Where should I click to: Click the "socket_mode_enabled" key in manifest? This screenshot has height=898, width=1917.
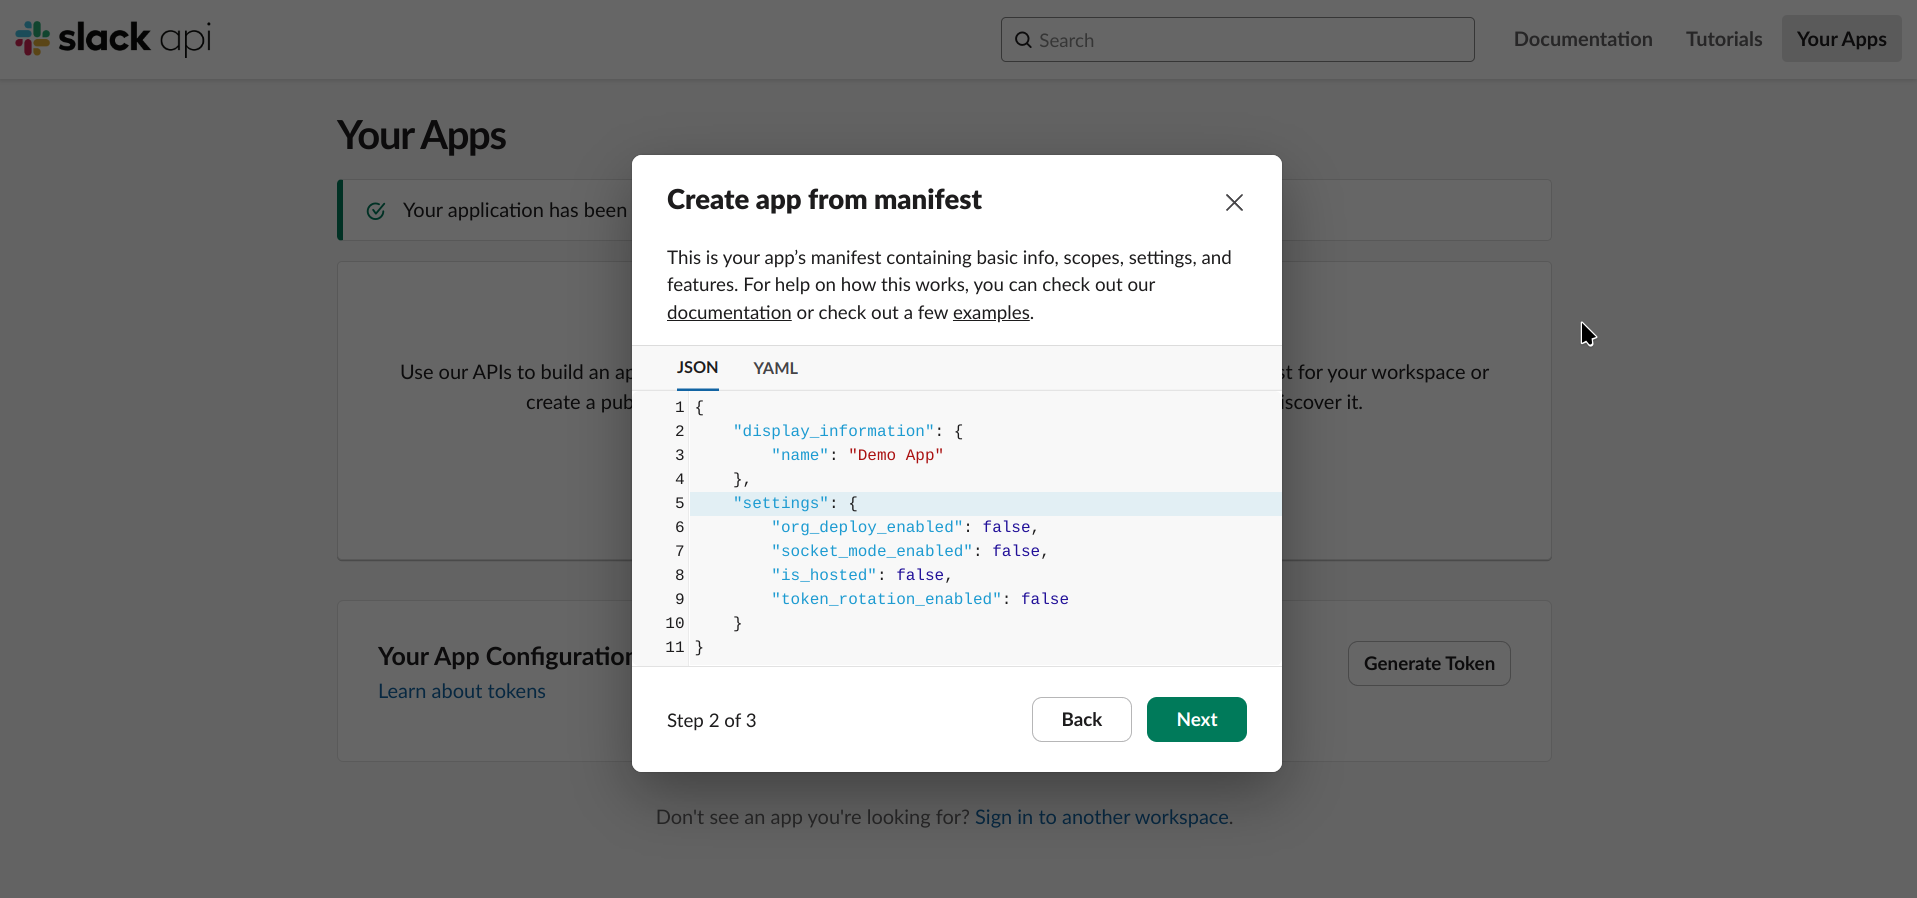871,552
